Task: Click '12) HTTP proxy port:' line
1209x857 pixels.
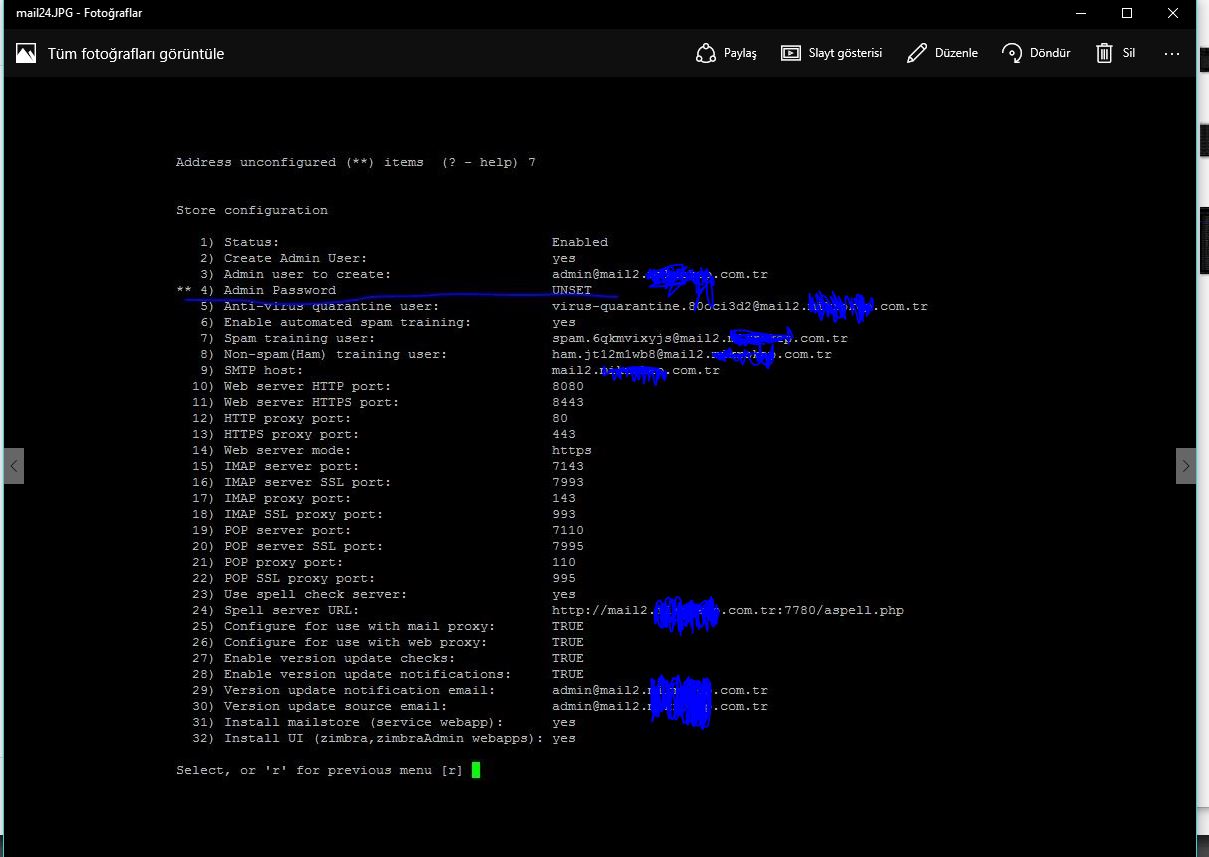Action: click(x=272, y=418)
